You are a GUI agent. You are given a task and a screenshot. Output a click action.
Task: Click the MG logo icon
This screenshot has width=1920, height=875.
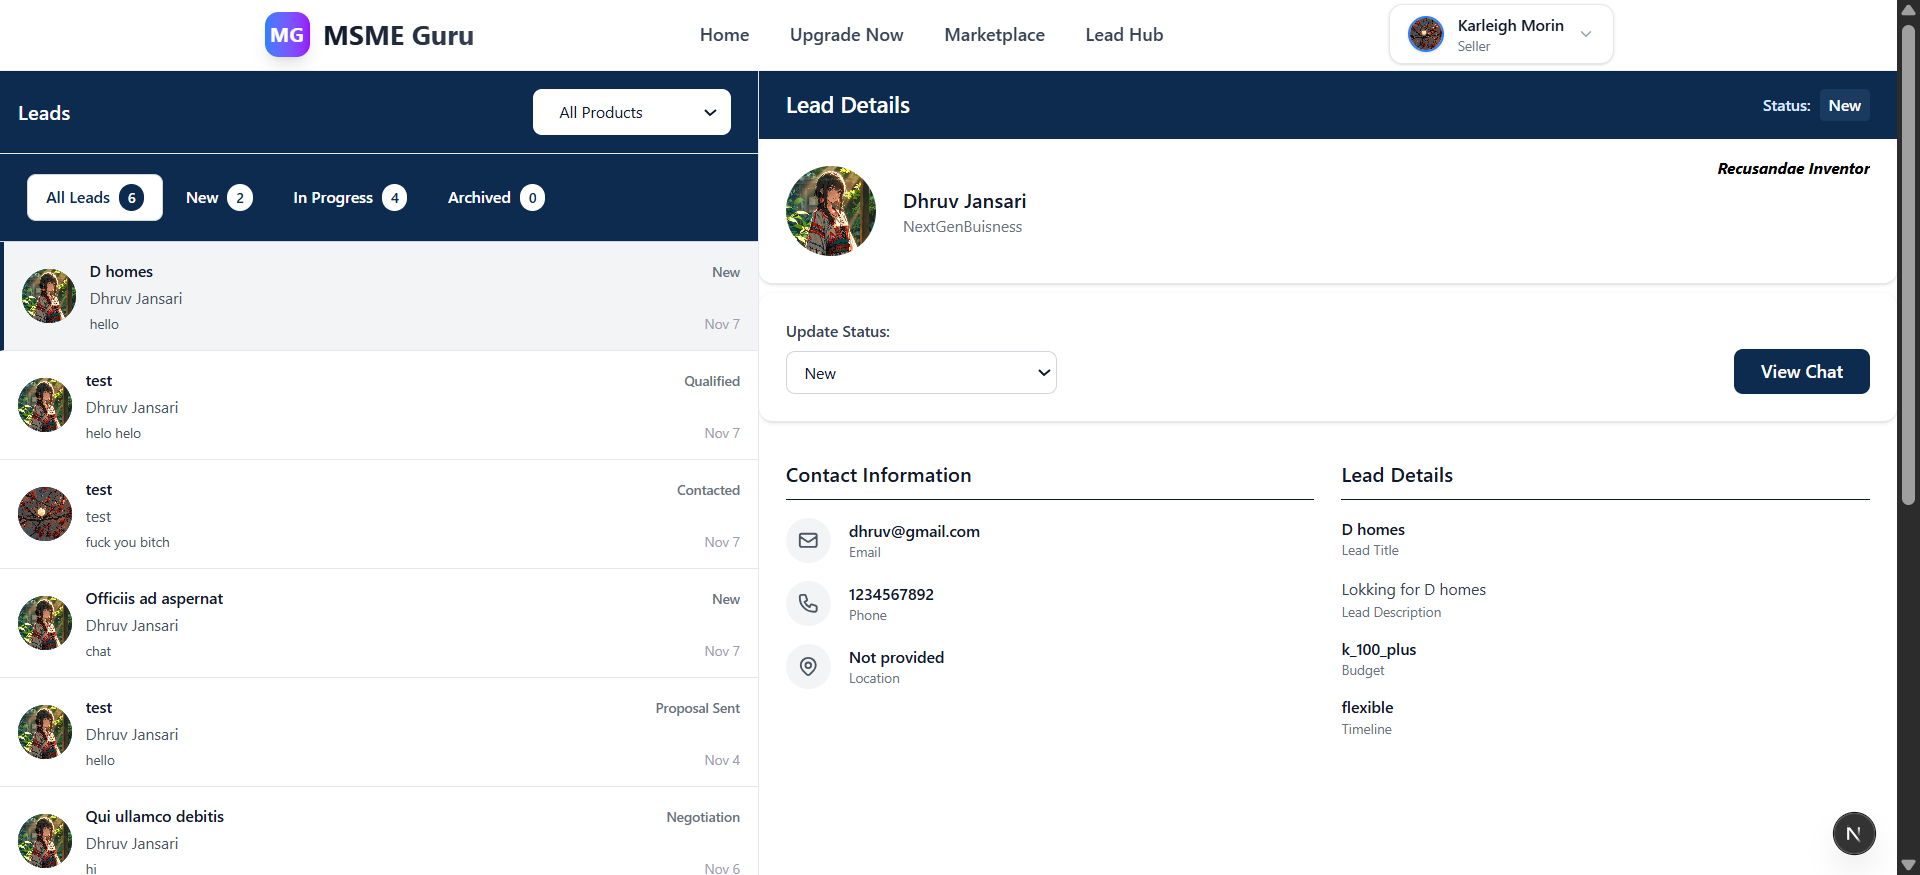287,35
